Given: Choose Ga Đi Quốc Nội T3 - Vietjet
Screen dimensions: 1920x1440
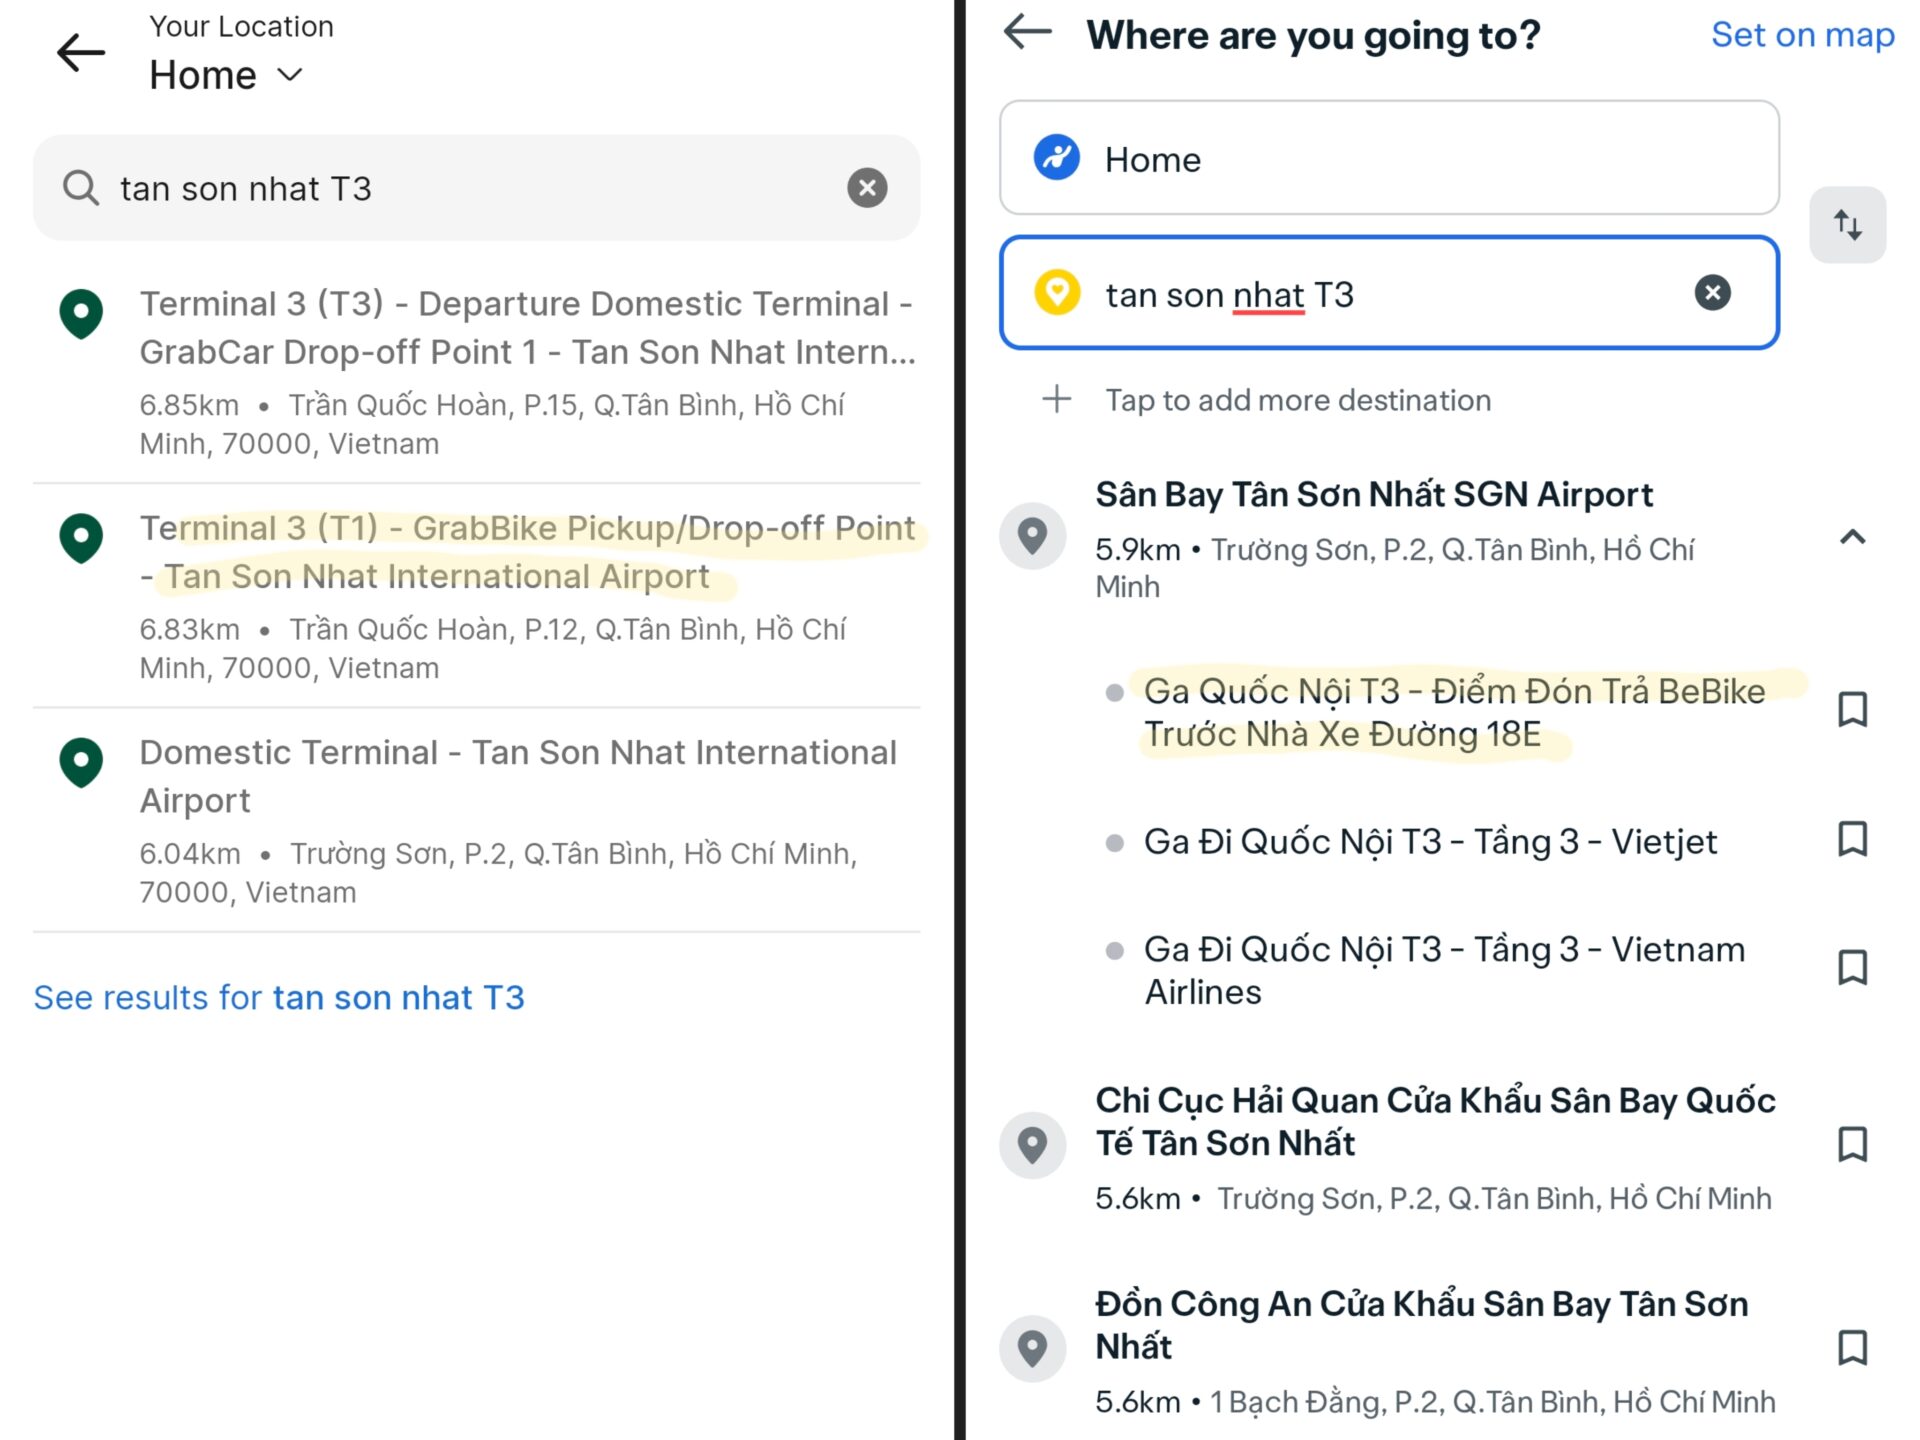Looking at the screenshot, I should 1430,841.
